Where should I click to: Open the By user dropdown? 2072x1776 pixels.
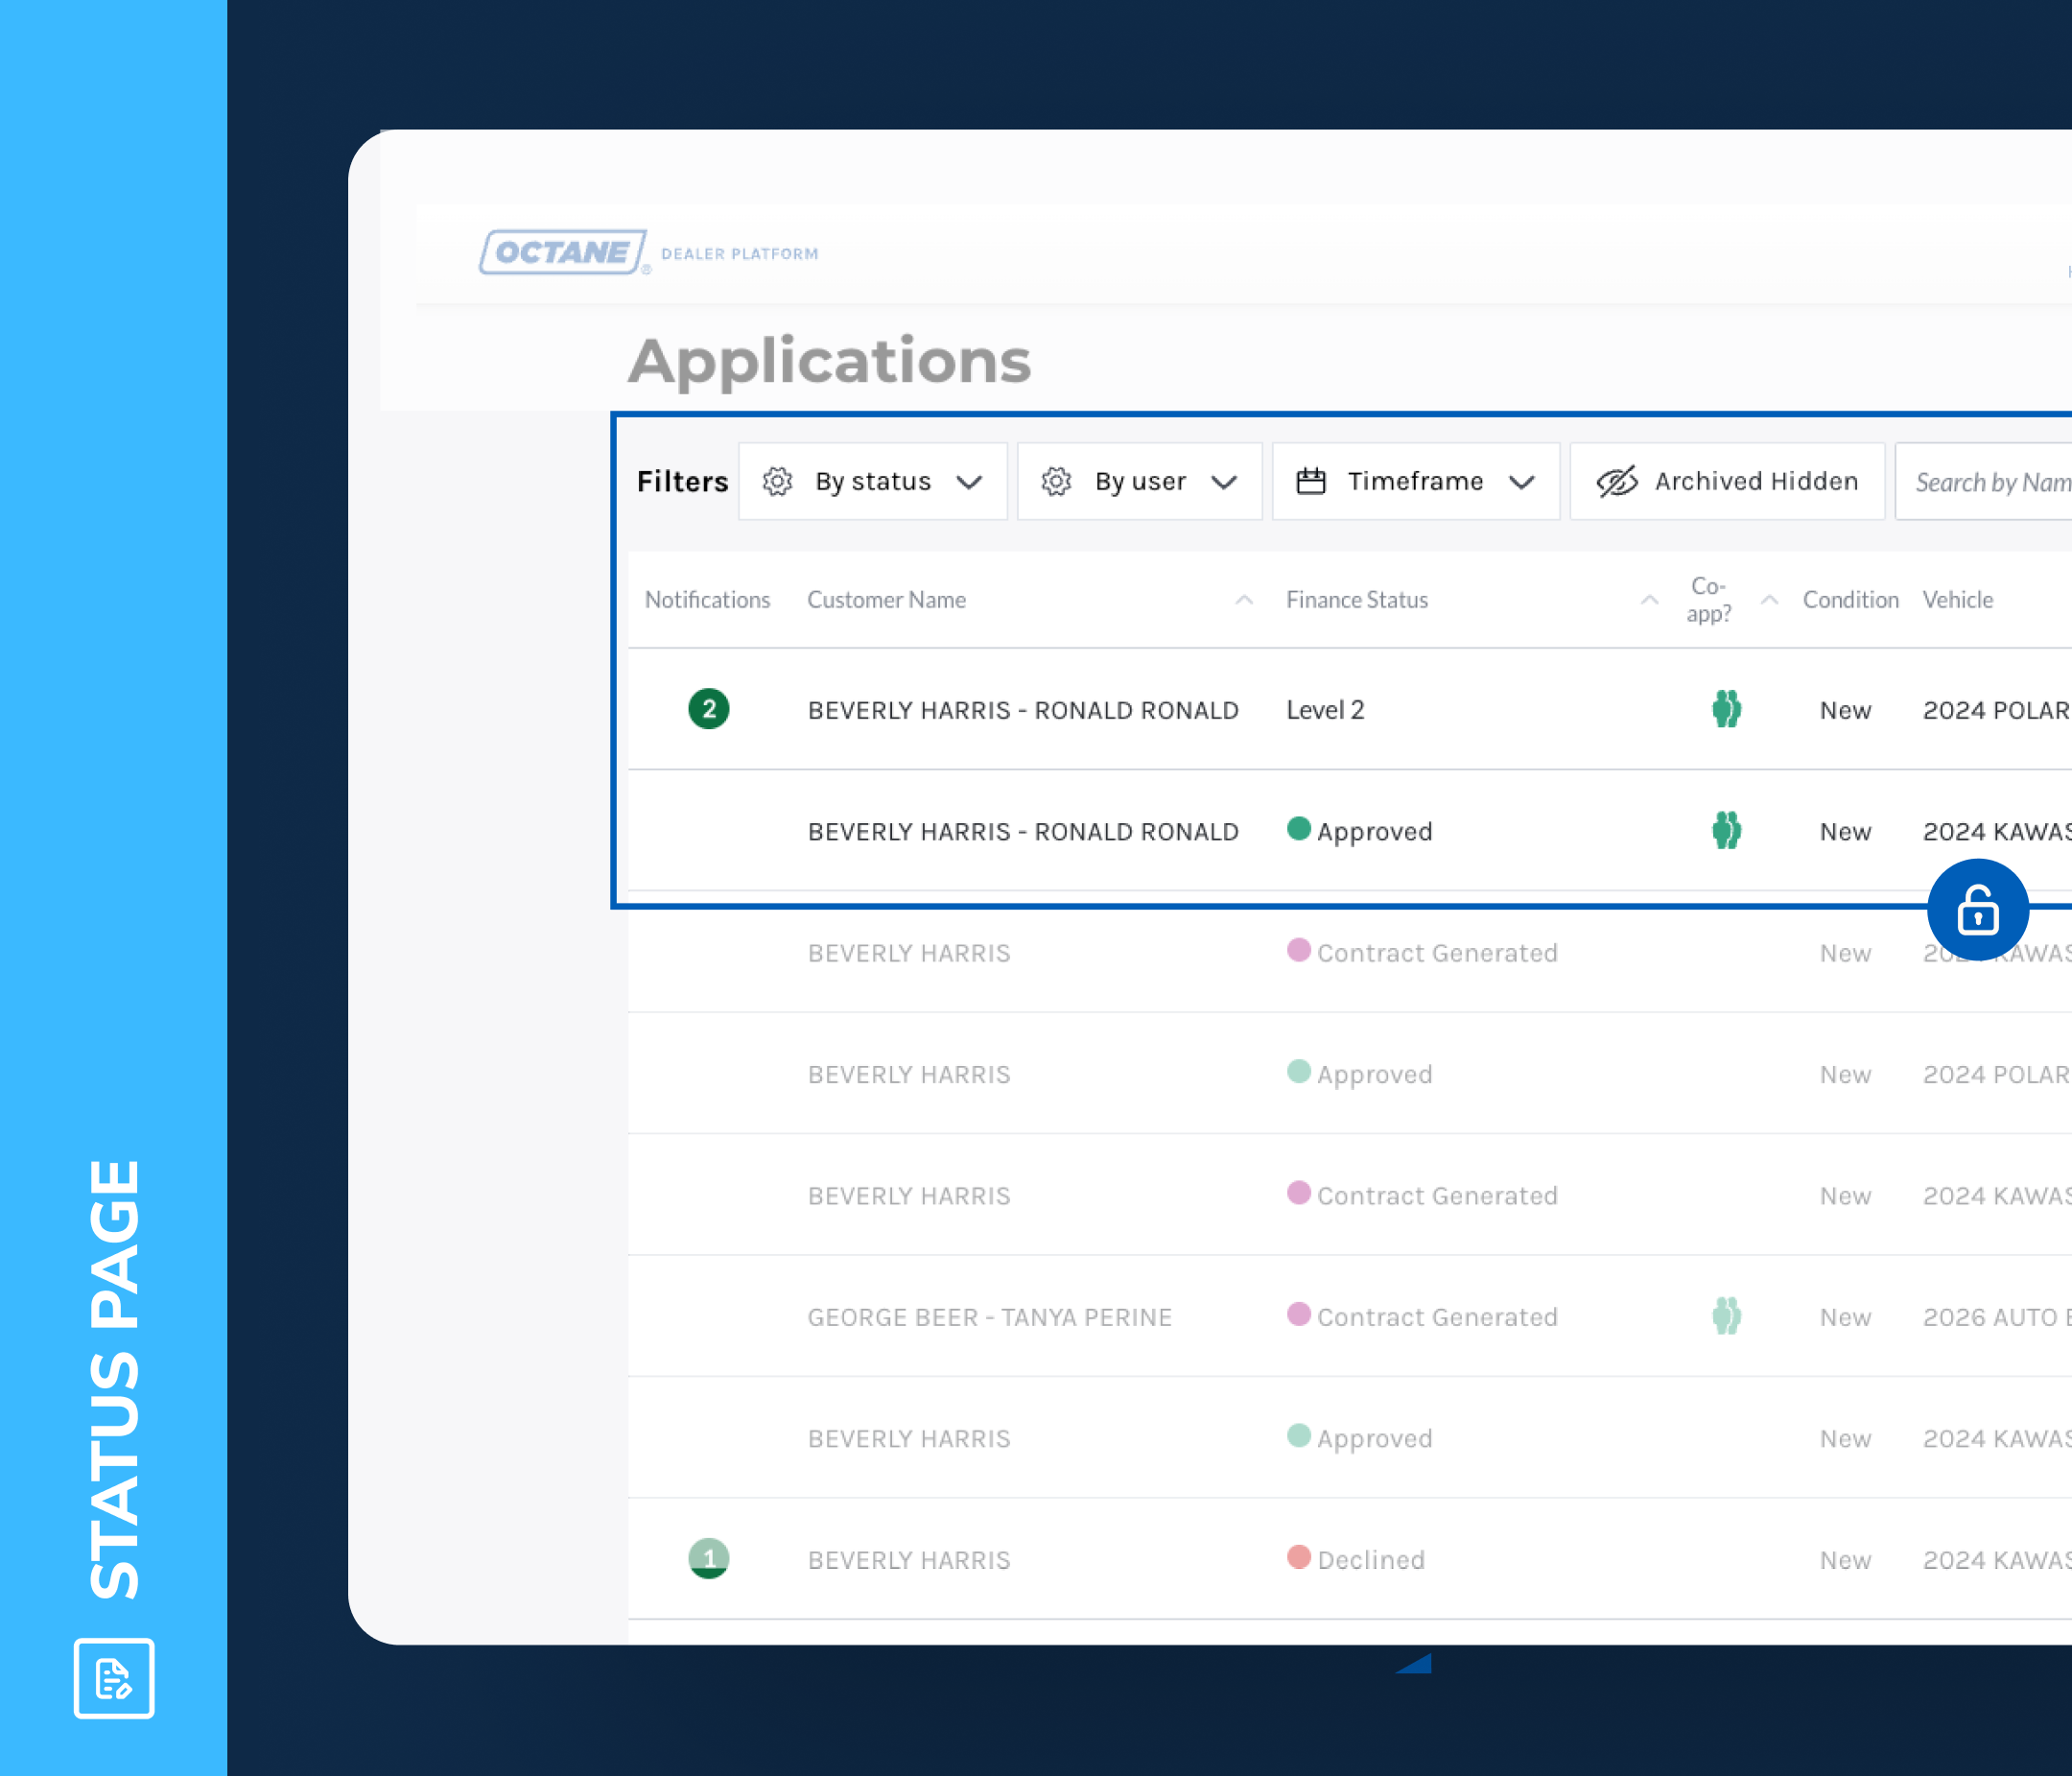click(x=1226, y=482)
